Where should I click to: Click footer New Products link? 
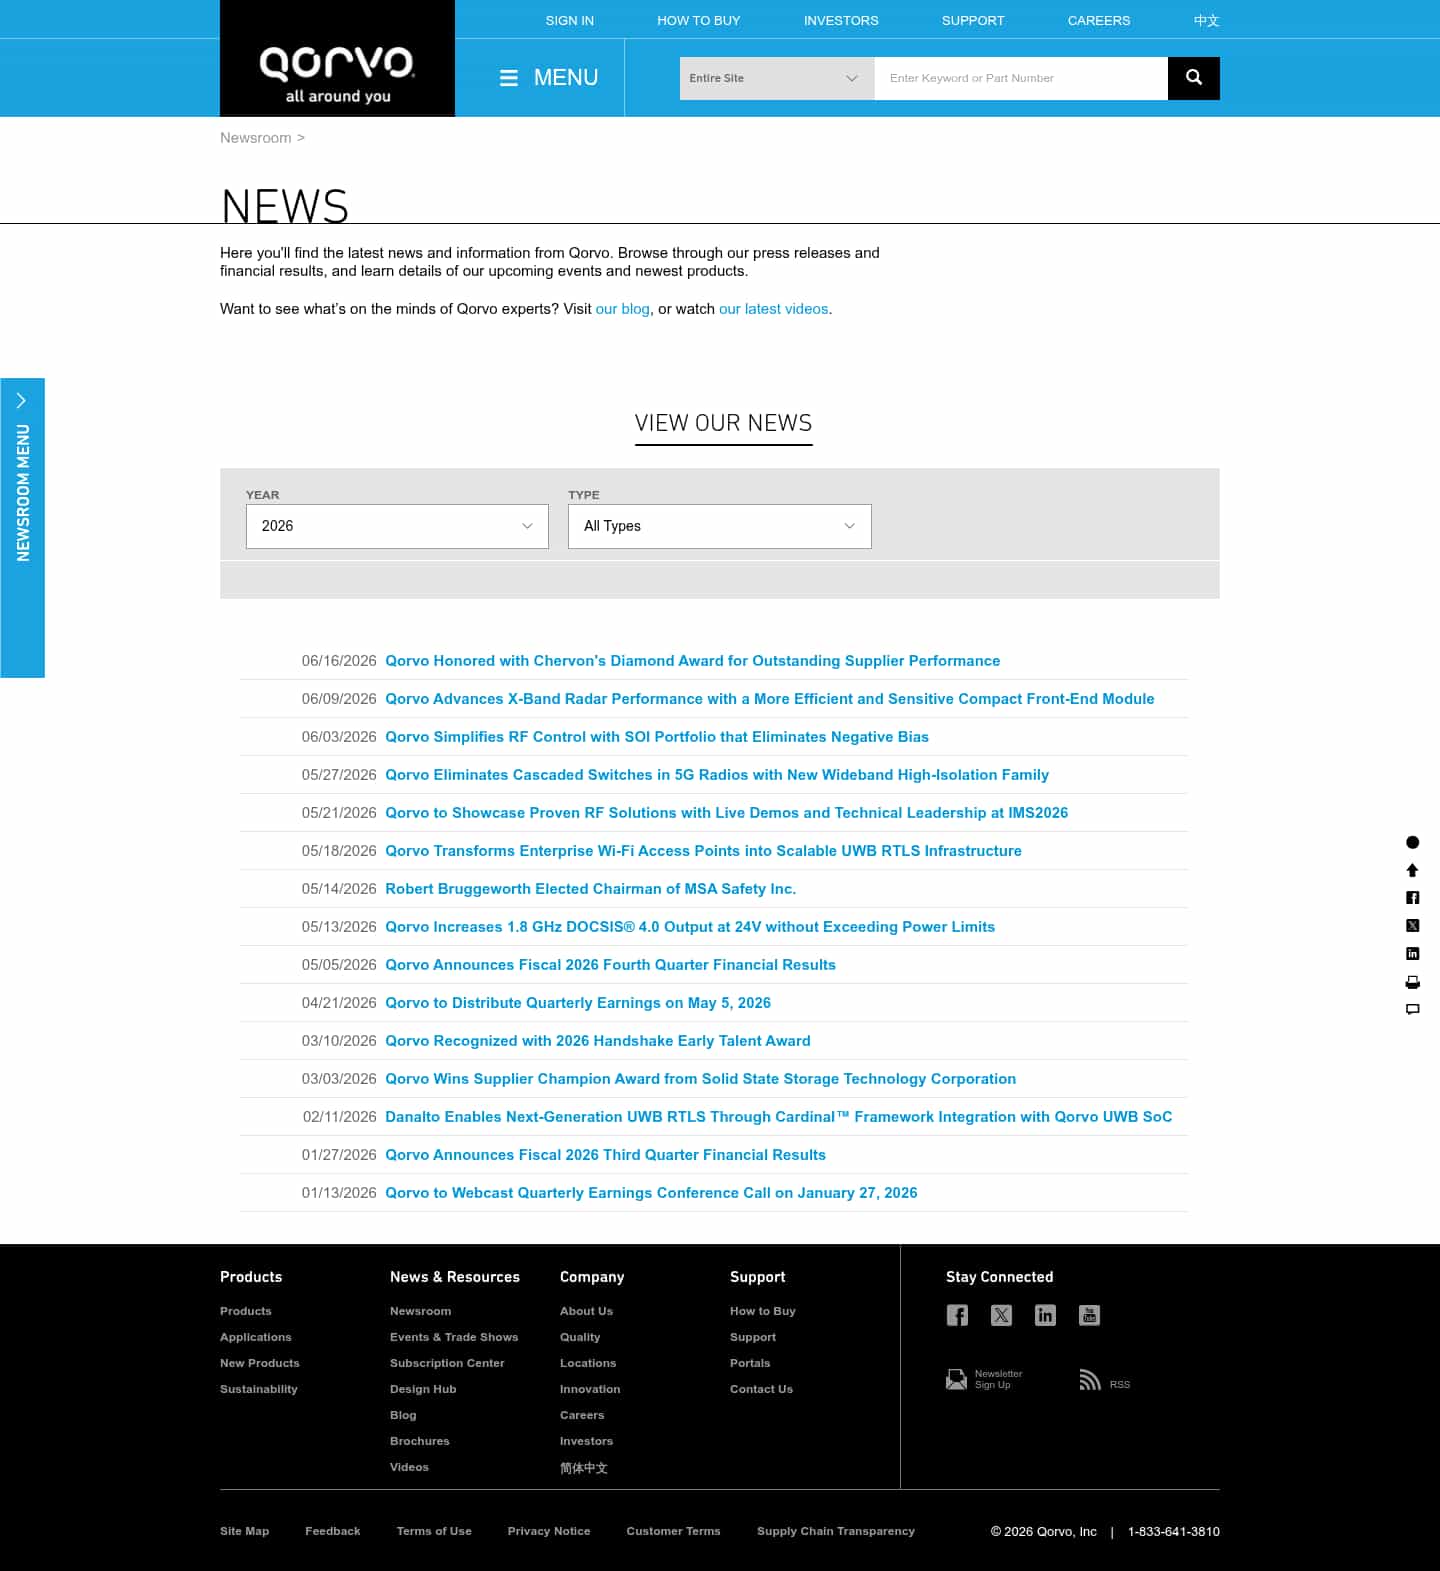260,1363
